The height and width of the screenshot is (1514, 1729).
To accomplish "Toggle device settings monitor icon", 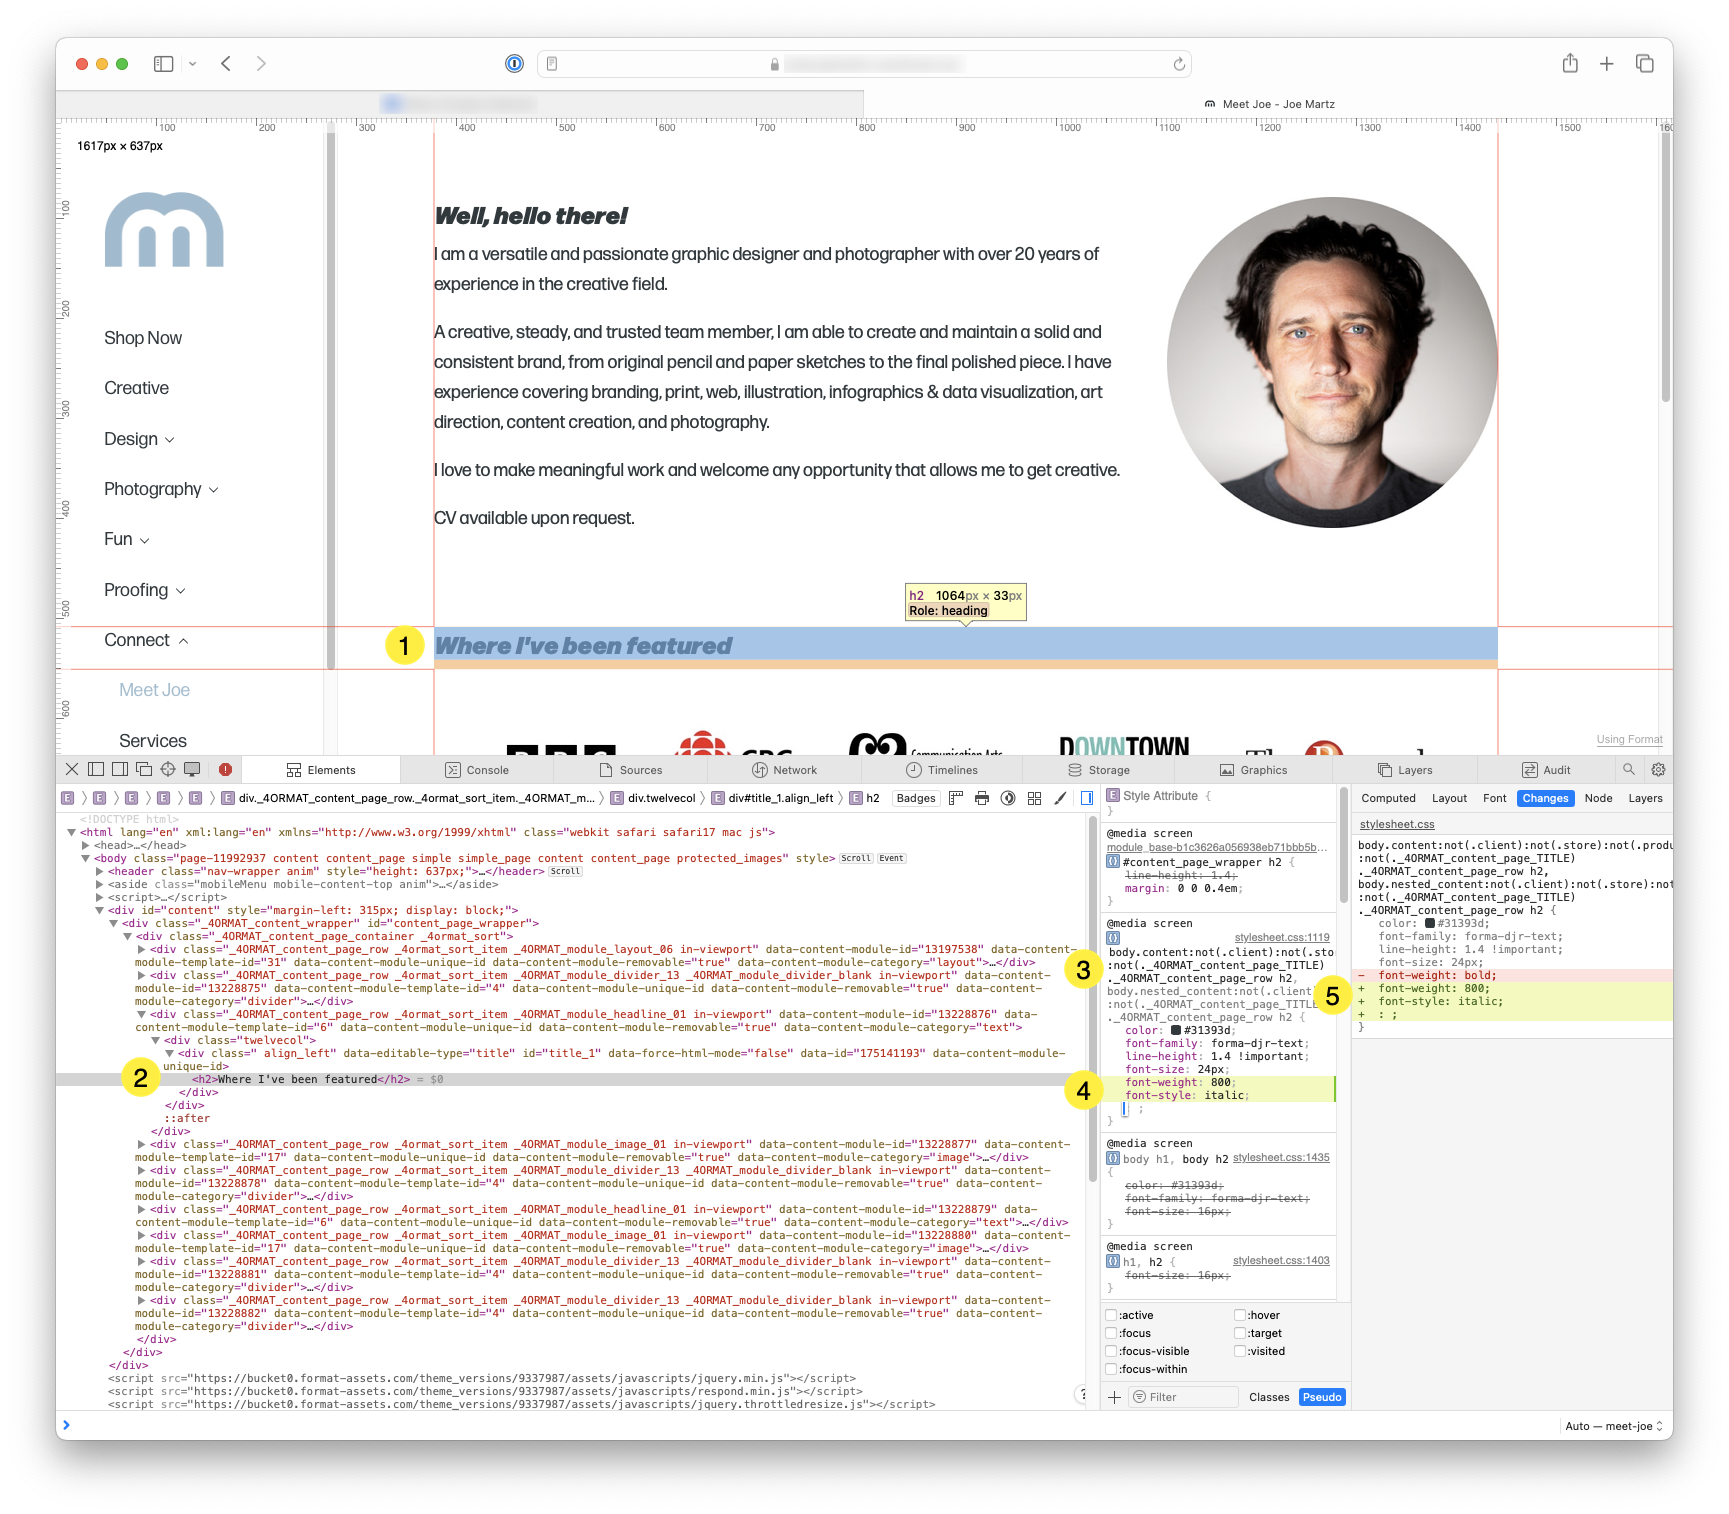I will click(192, 769).
